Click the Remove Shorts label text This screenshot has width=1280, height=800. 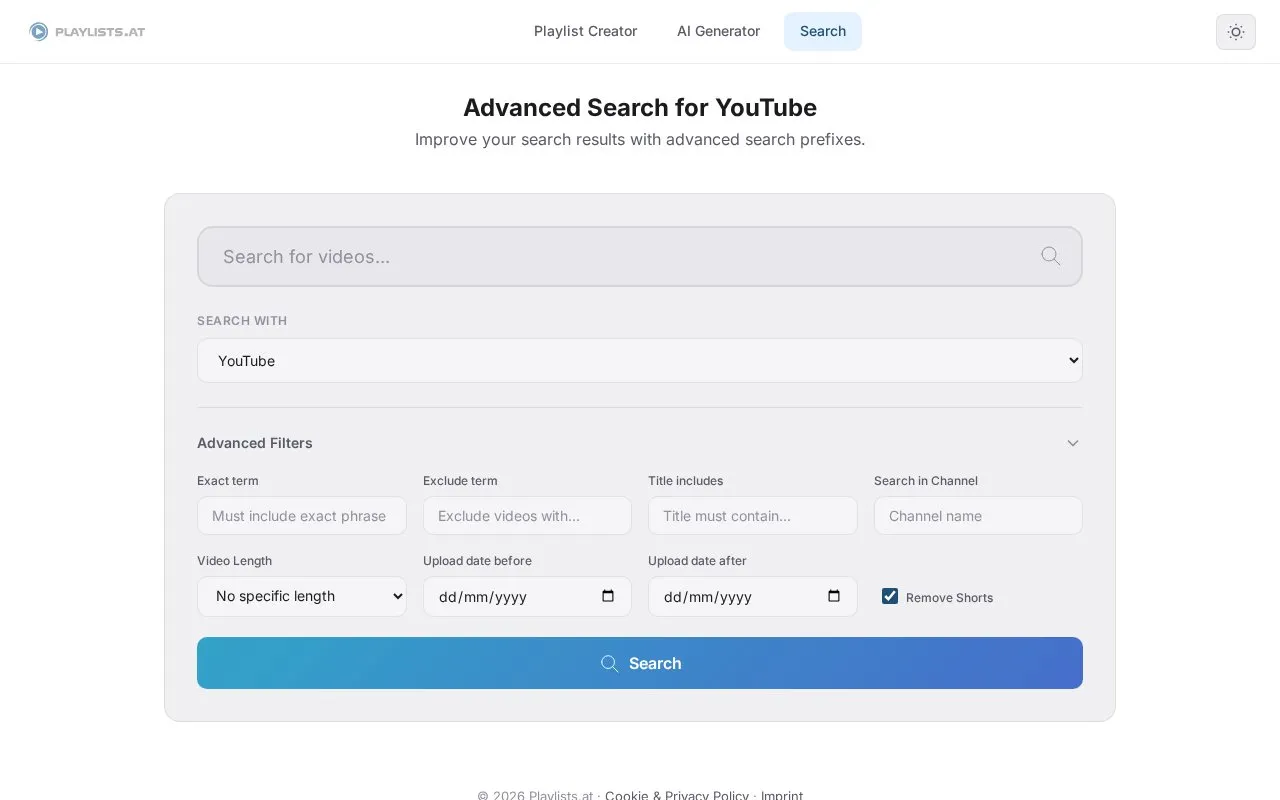tap(949, 598)
